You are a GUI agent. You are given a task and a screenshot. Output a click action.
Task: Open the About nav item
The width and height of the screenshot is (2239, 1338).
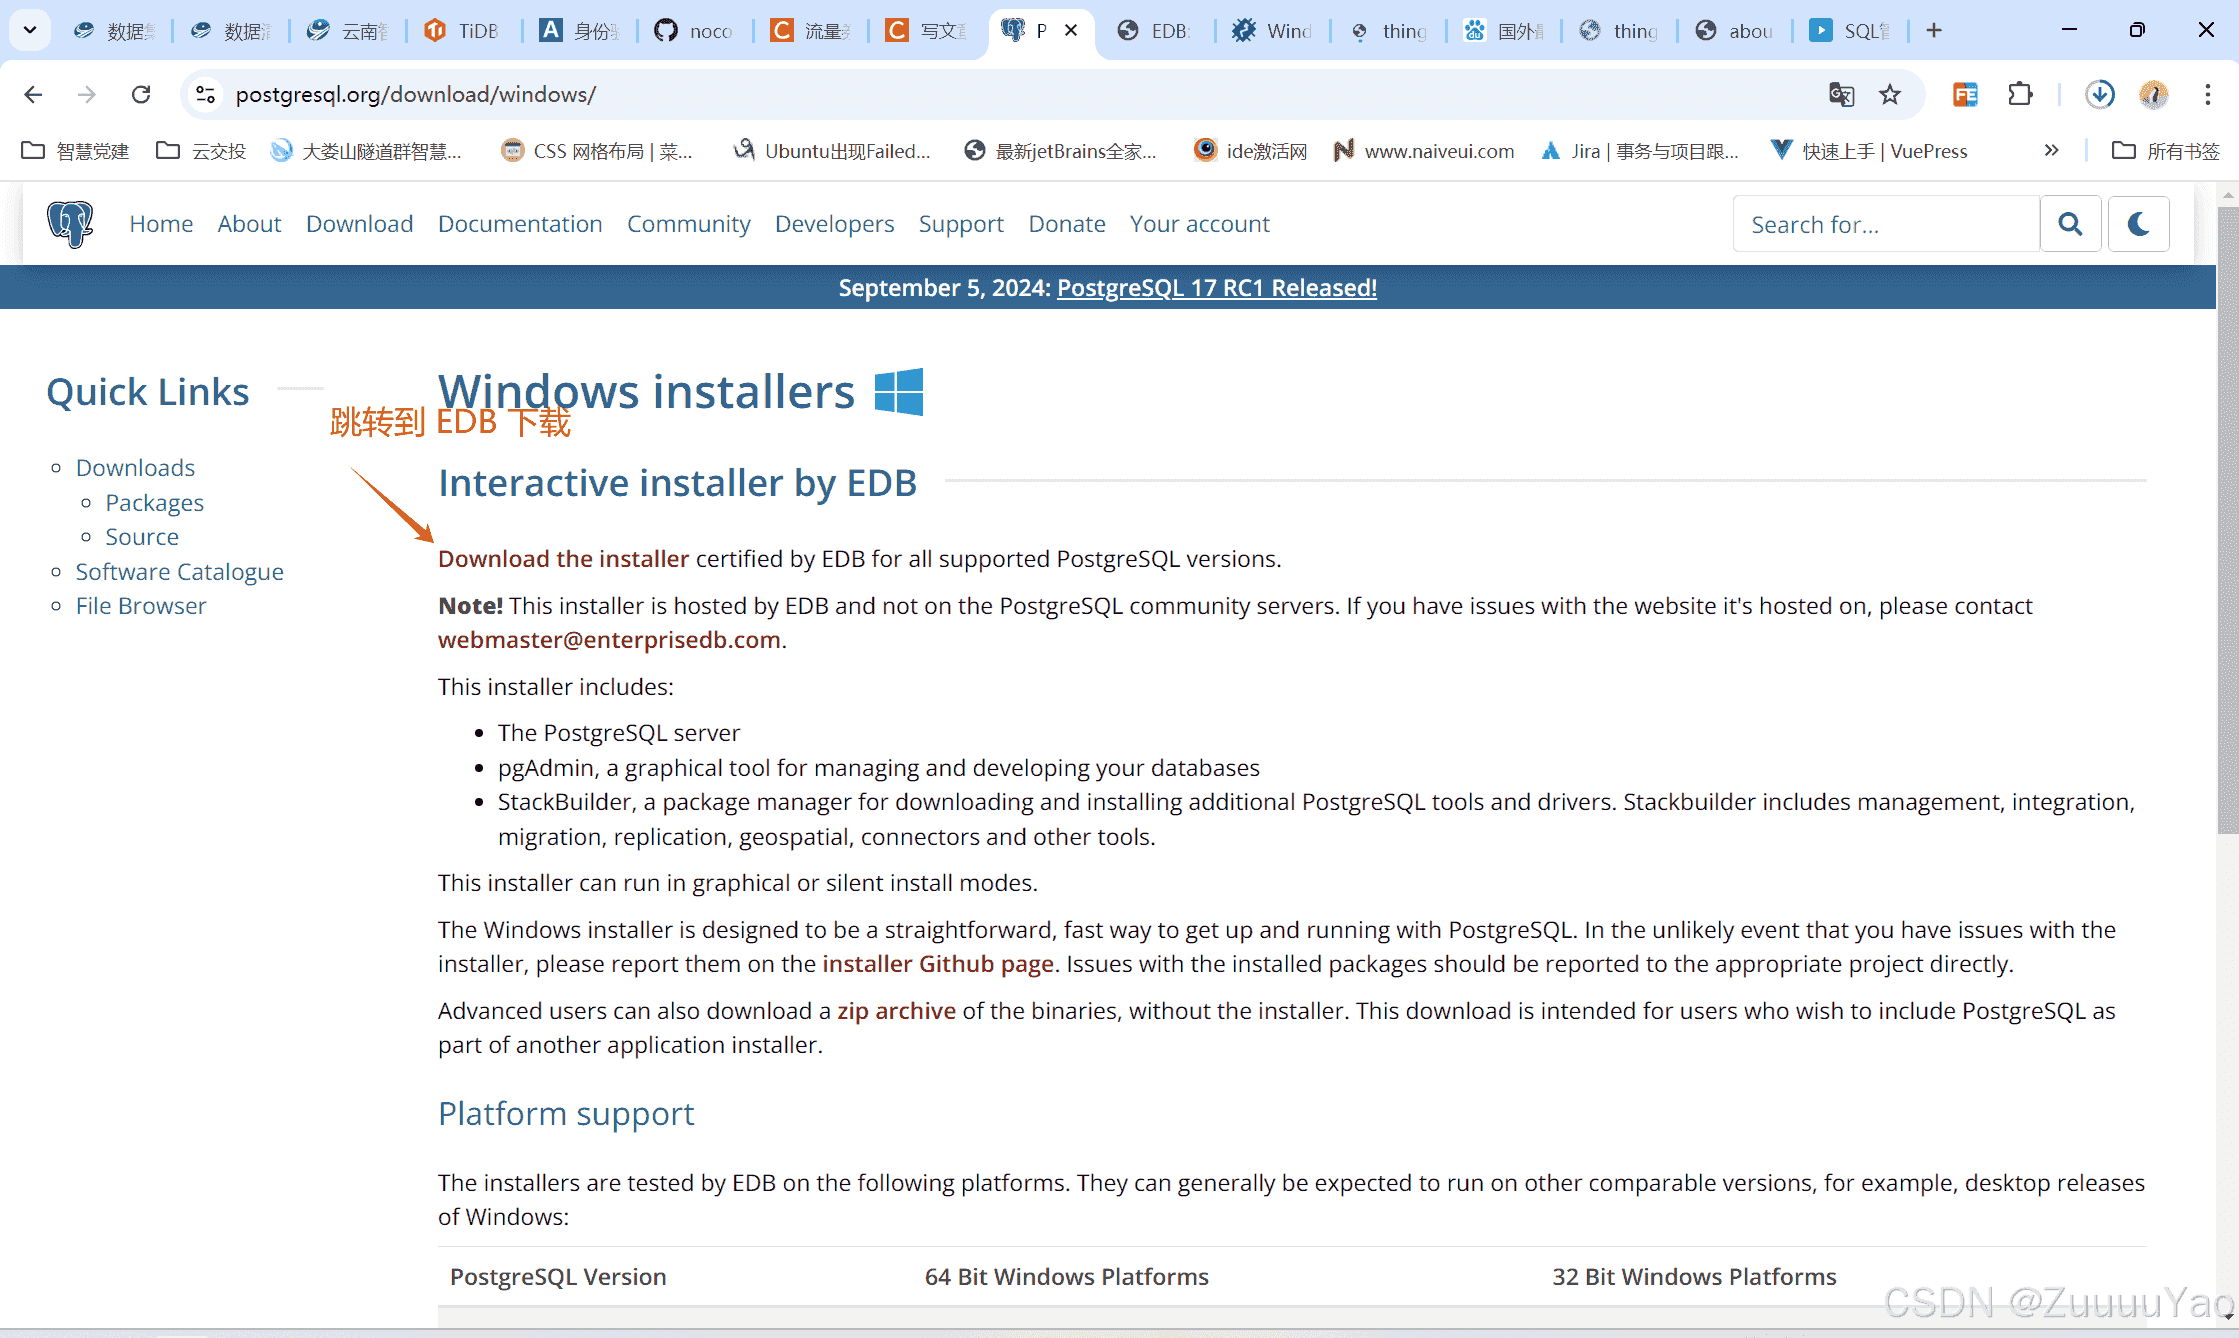click(x=249, y=223)
